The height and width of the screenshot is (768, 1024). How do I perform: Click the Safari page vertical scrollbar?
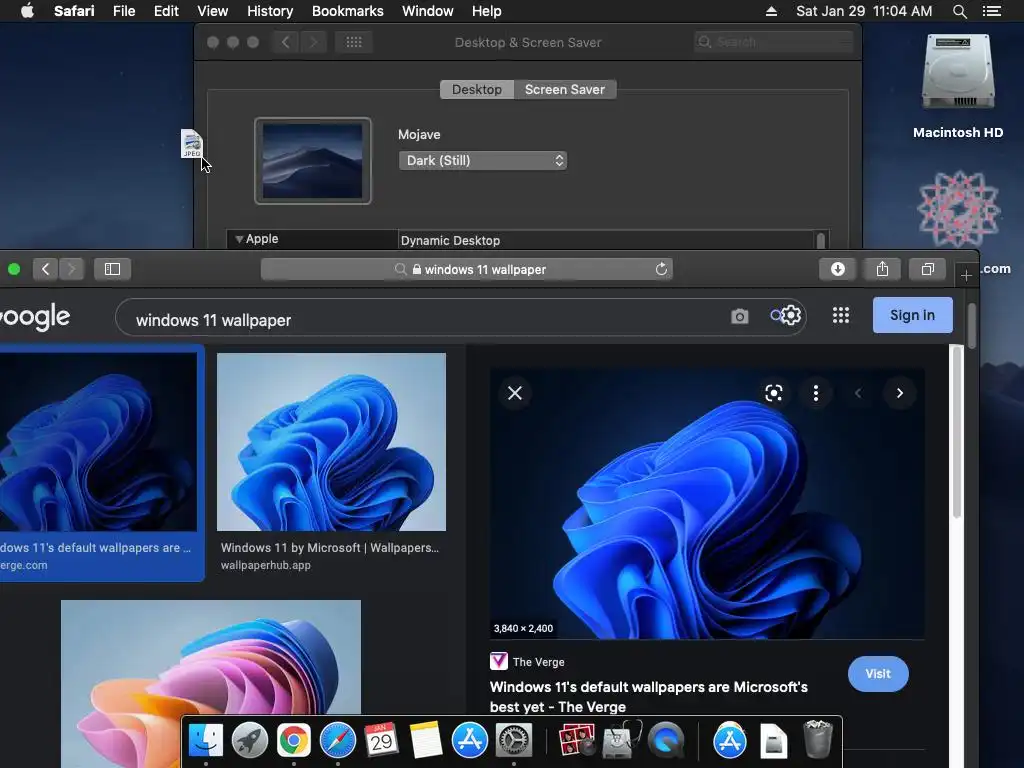(972, 325)
